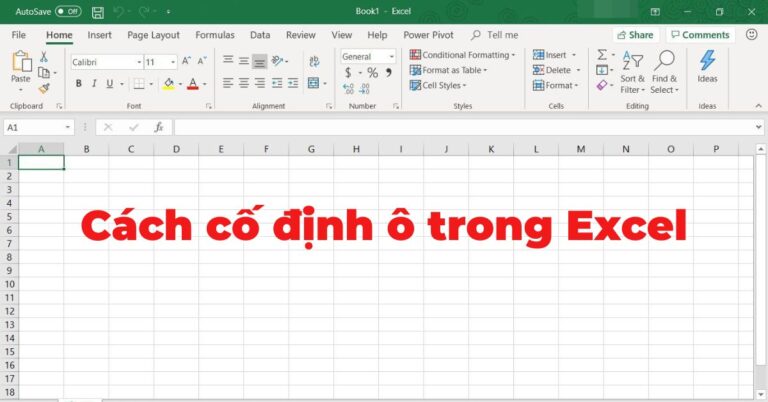
Task: Click the Orientation text angle icon
Action: click(x=278, y=61)
